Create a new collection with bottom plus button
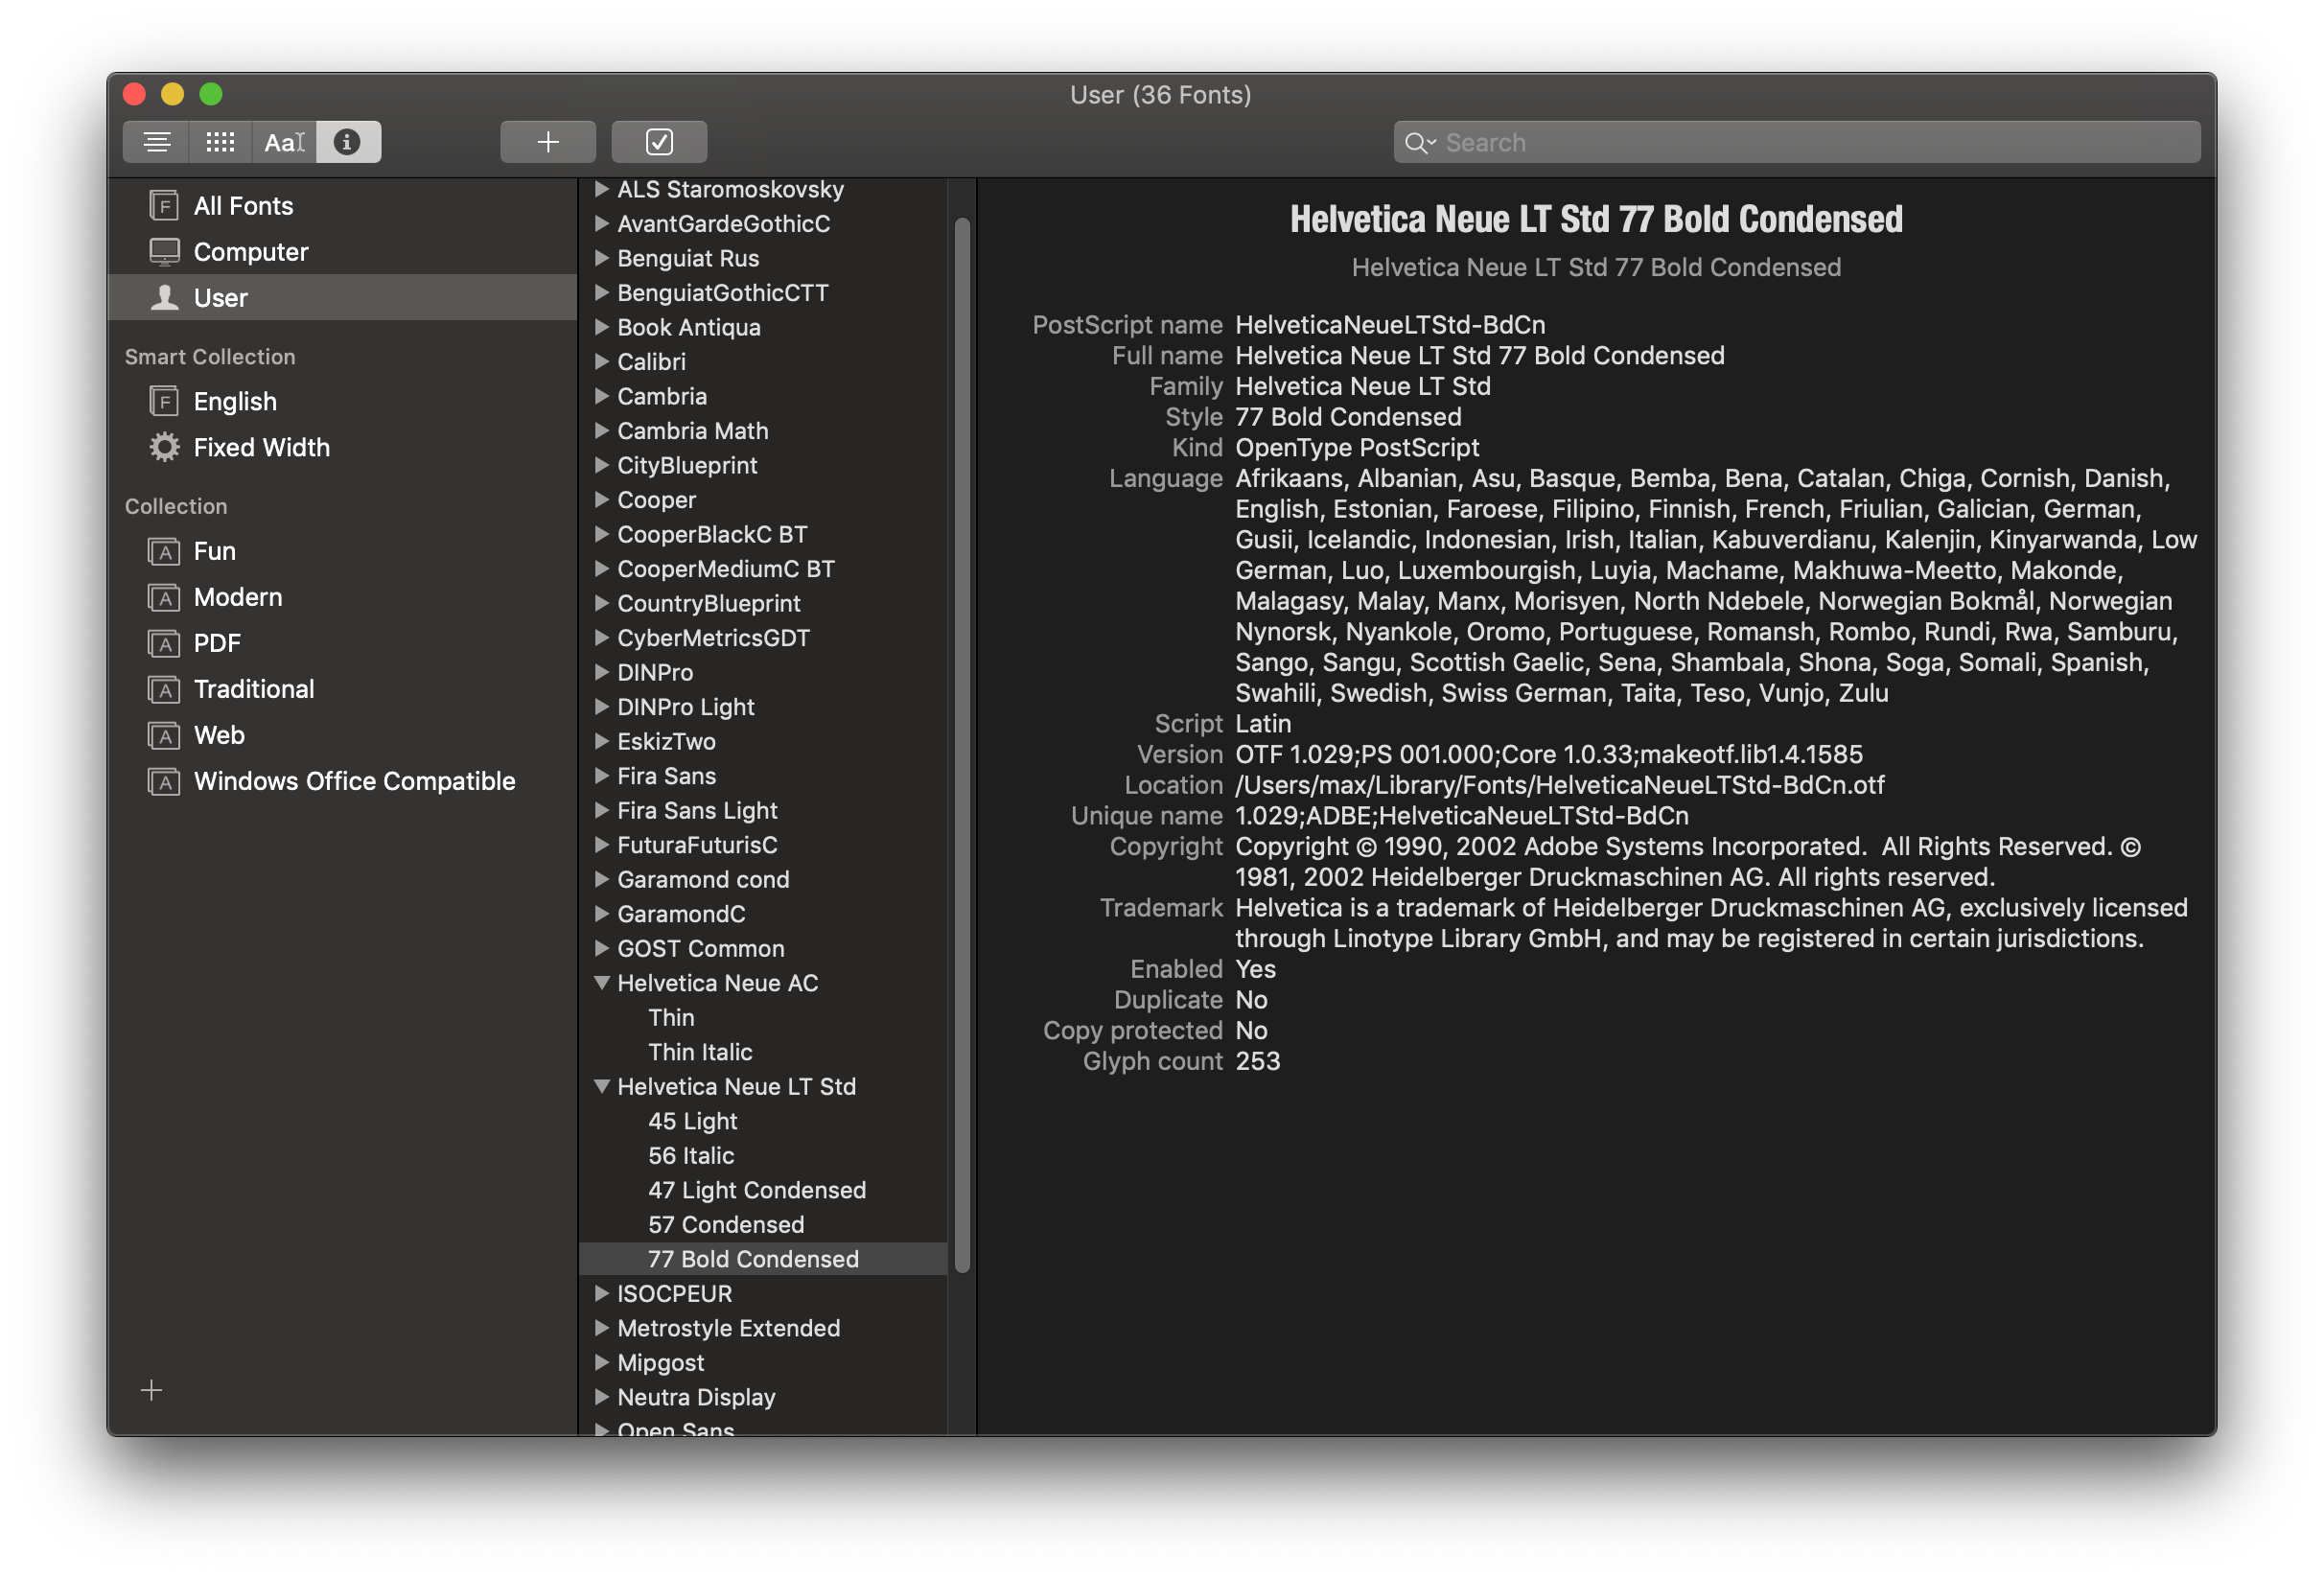 point(151,1390)
